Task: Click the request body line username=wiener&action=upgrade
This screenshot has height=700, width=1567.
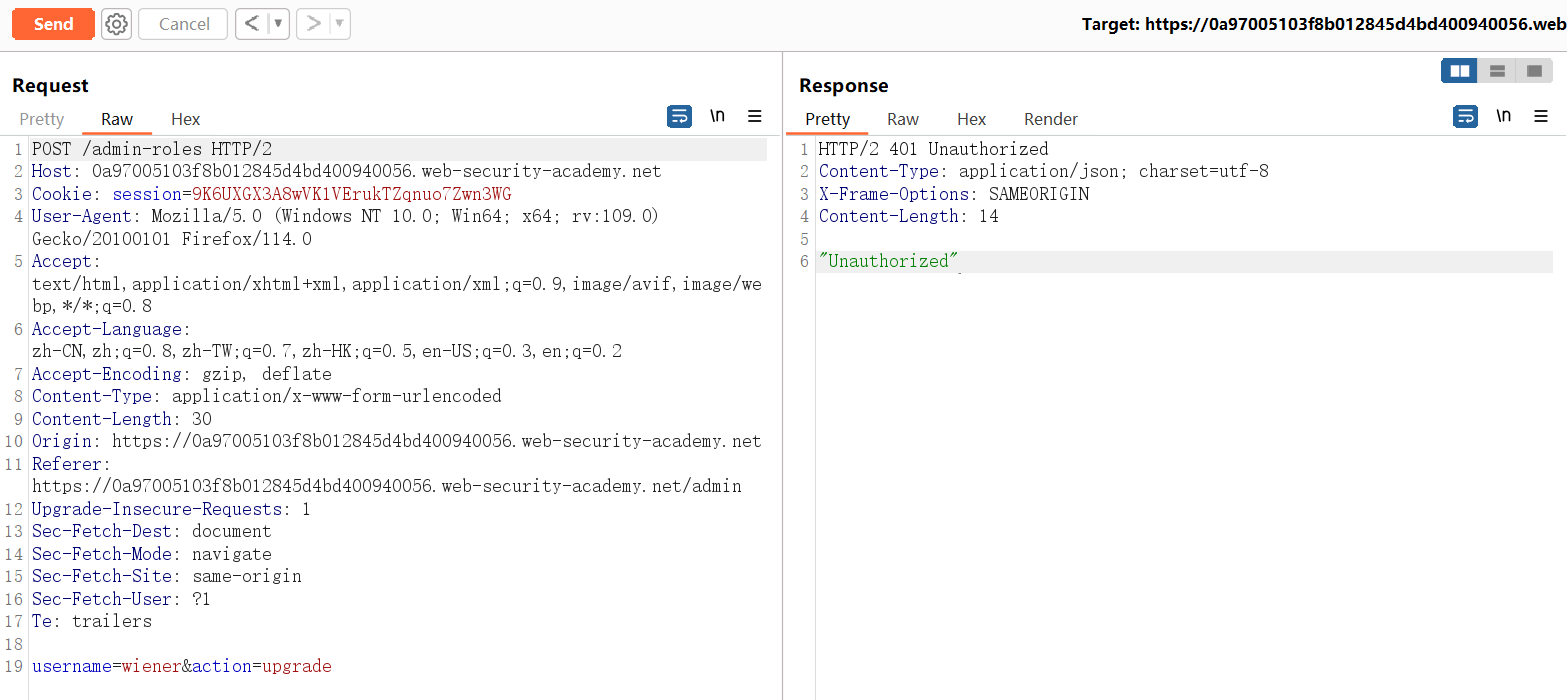Action: click(x=181, y=666)
